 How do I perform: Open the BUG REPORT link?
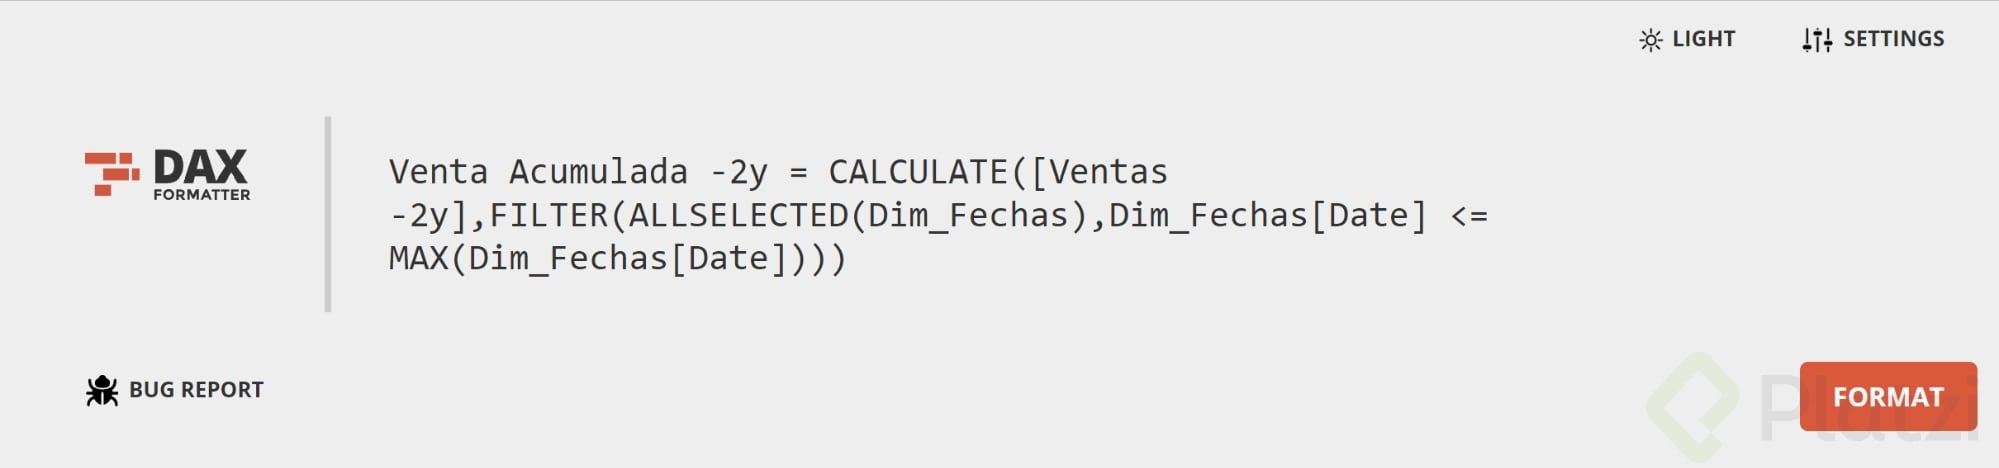pyautogui.click(x=196, y=390)
